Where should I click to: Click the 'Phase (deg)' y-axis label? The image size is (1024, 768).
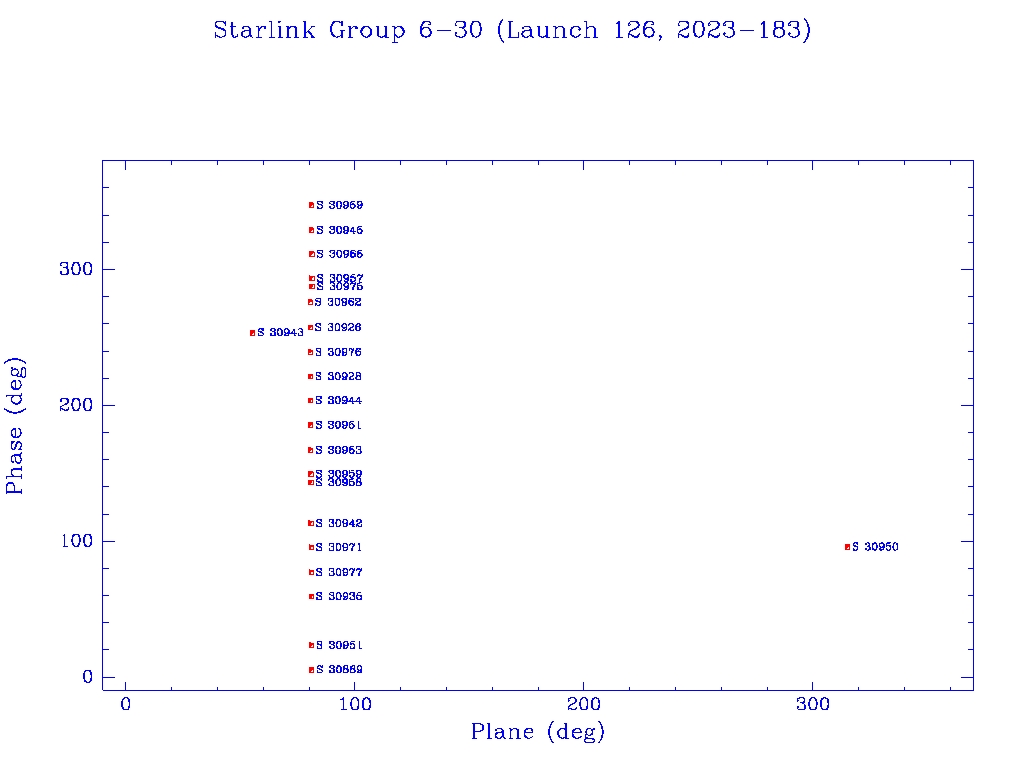15,426
